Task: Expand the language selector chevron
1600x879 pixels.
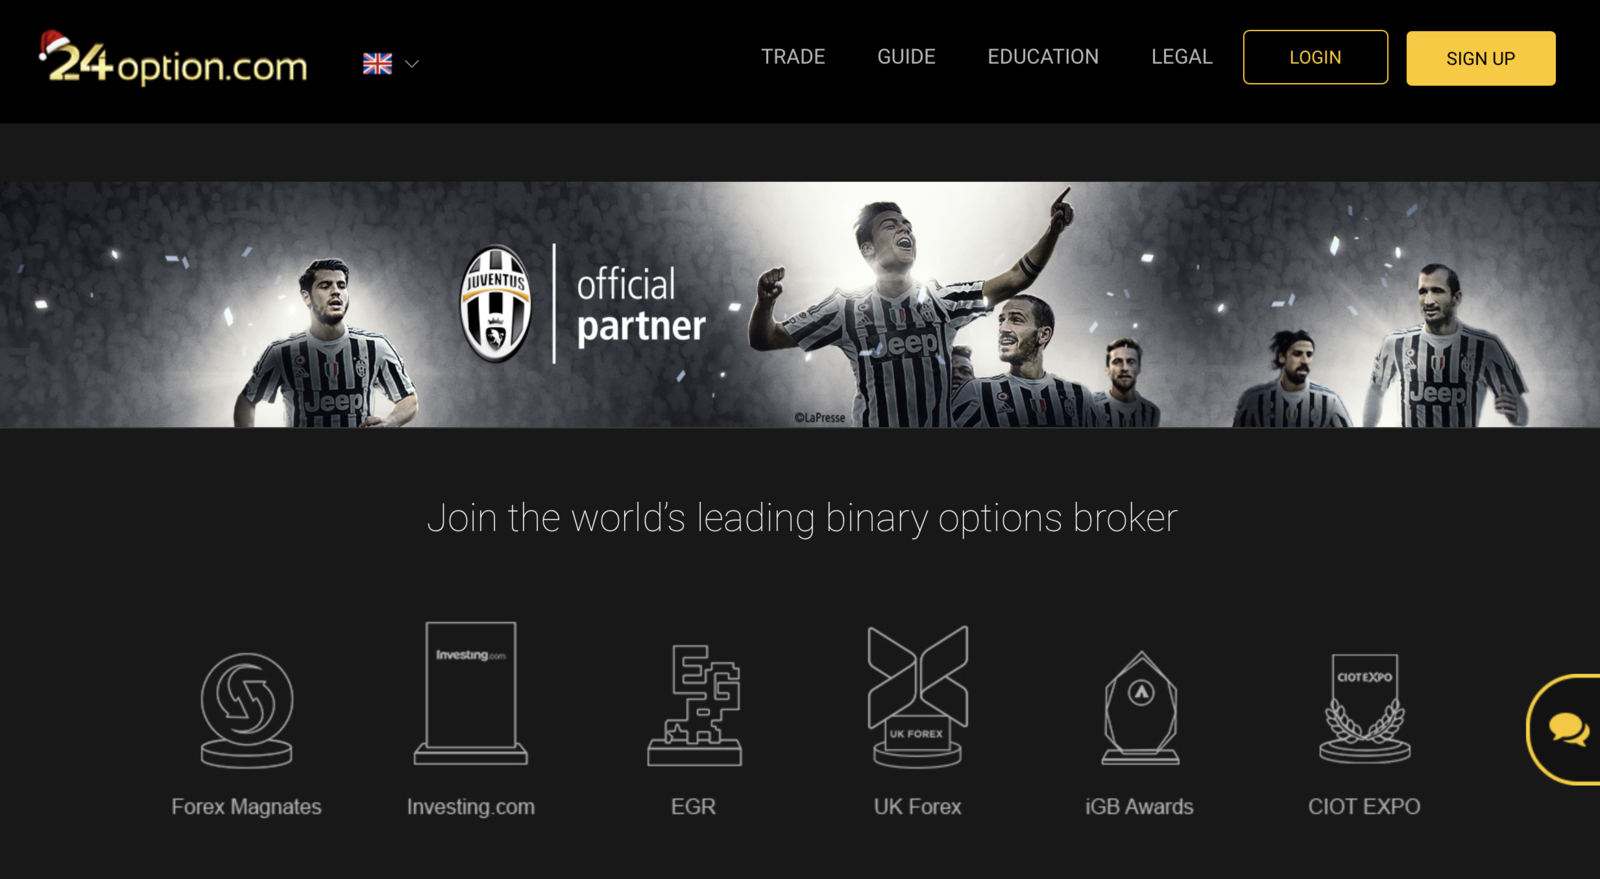Action: click(412, 64)
